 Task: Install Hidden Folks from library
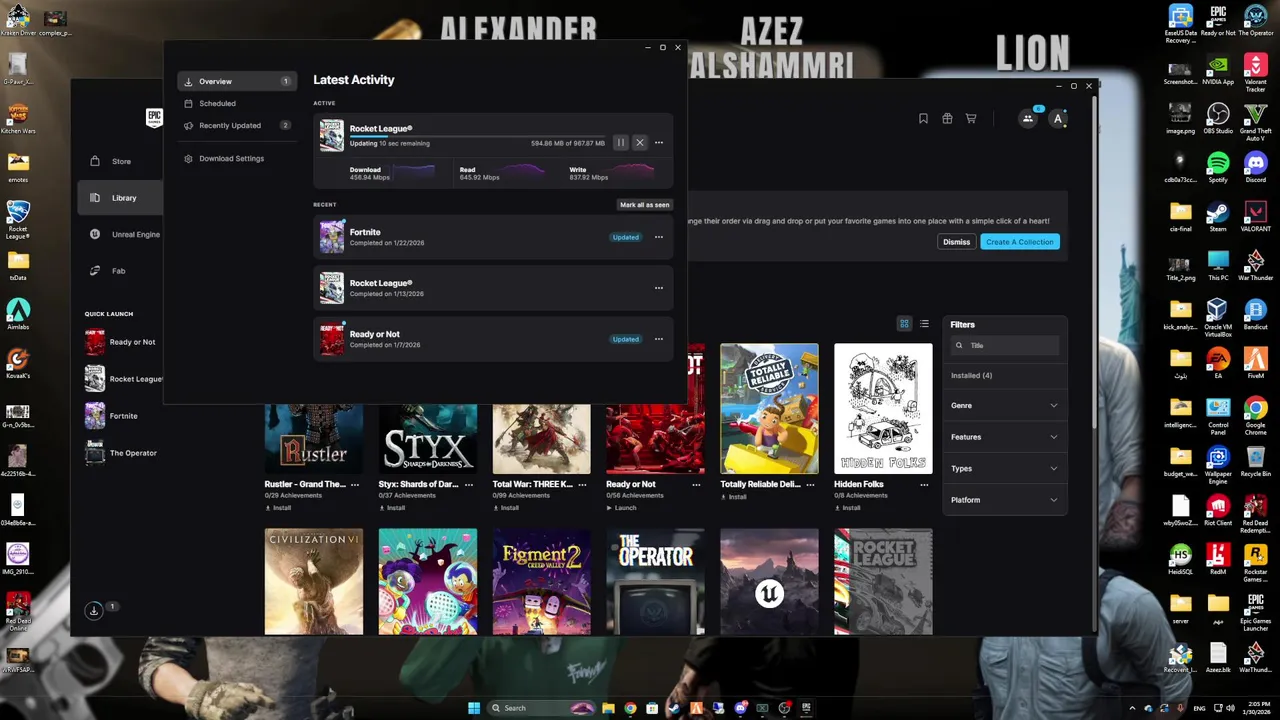click(847, 508)
